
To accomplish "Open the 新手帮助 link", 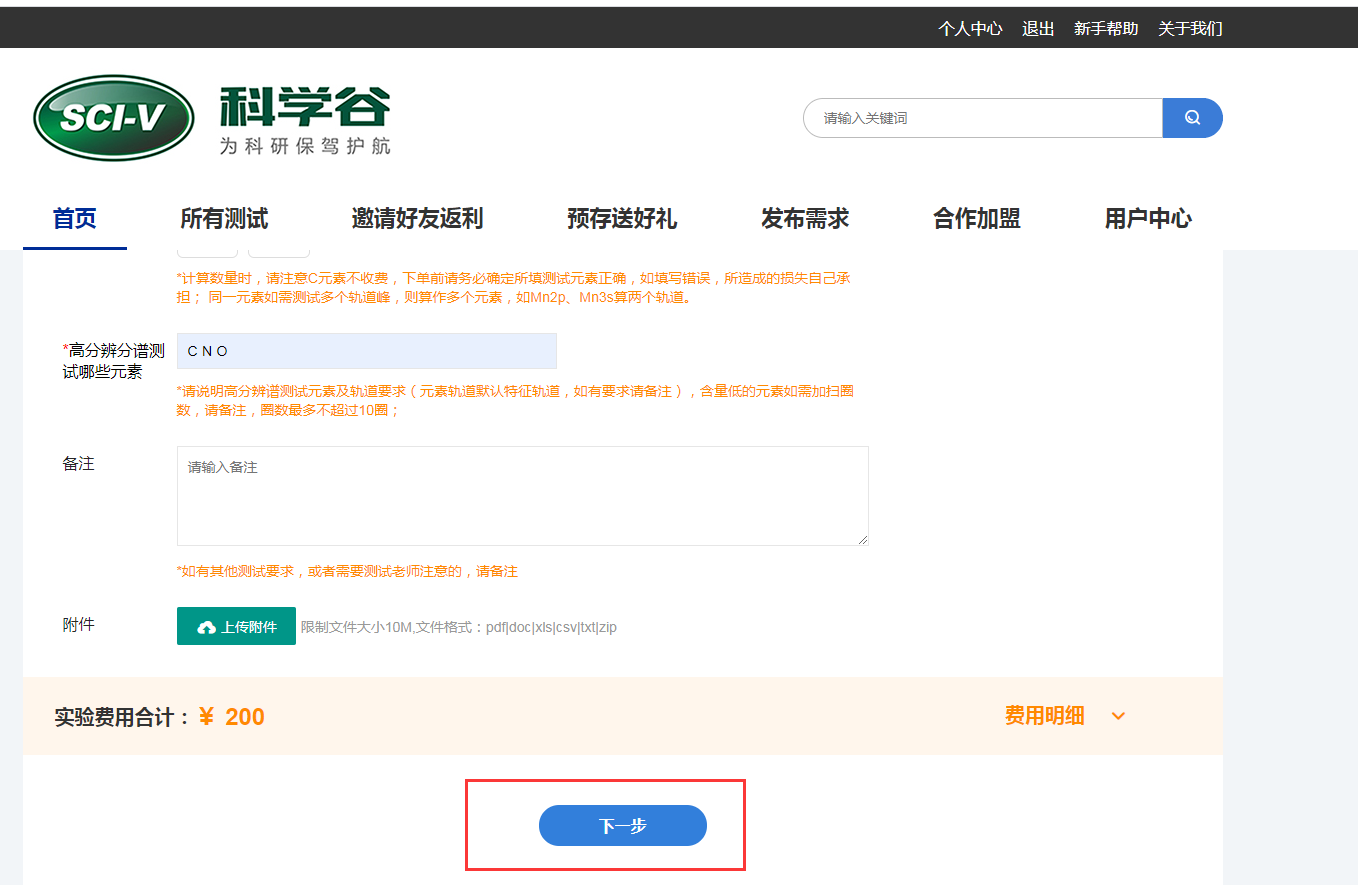I will click(x=1106, y=29).
